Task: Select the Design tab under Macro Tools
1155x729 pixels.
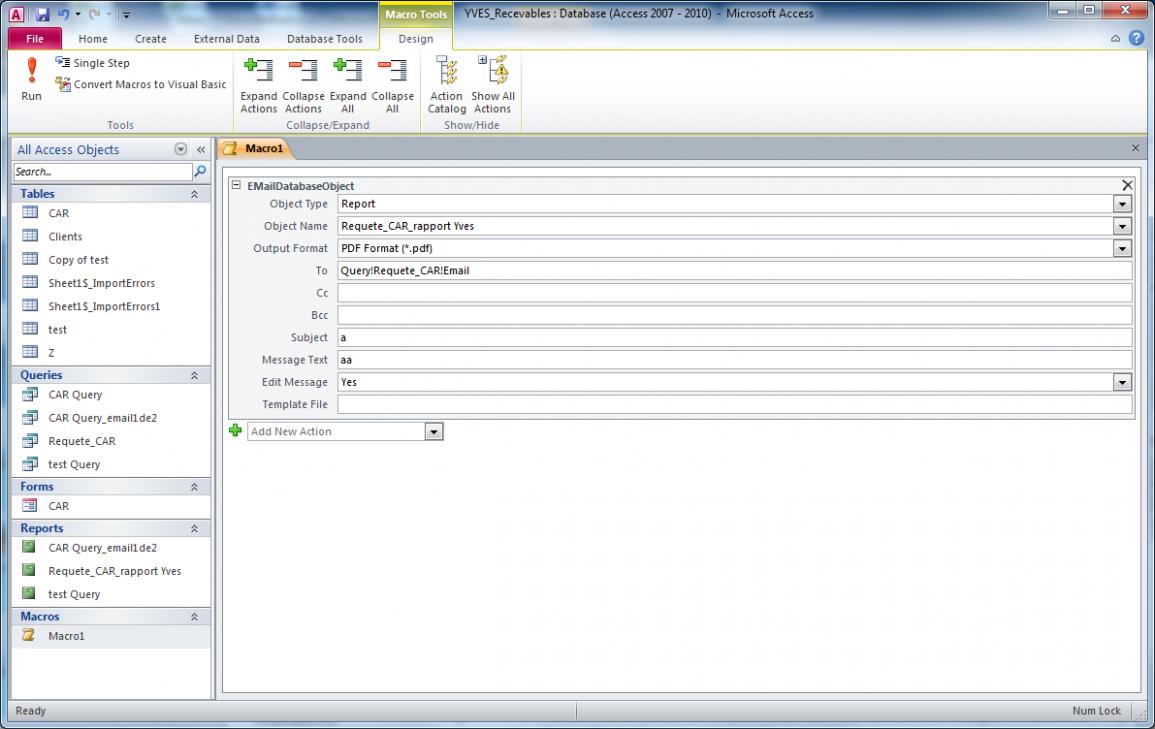Action: 415,39
